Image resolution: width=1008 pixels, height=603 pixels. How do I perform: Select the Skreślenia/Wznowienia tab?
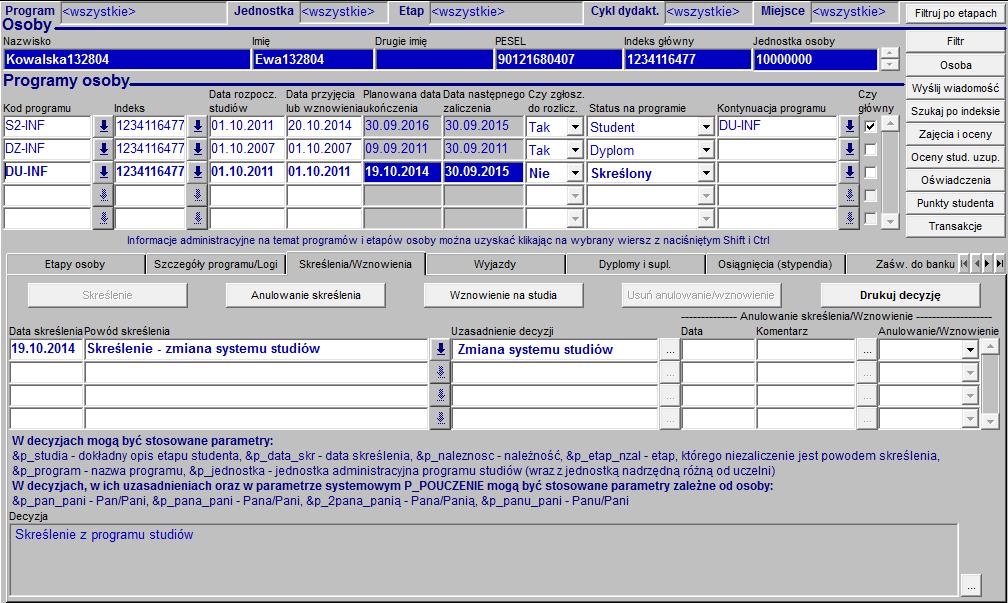pyautogui.click(x=356, y=264)
